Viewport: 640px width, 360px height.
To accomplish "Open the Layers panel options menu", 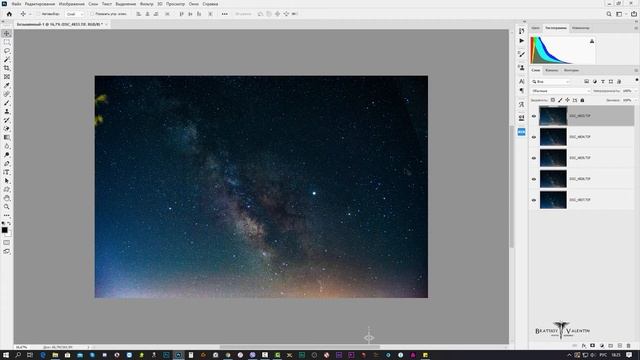I will coord(636,71).
